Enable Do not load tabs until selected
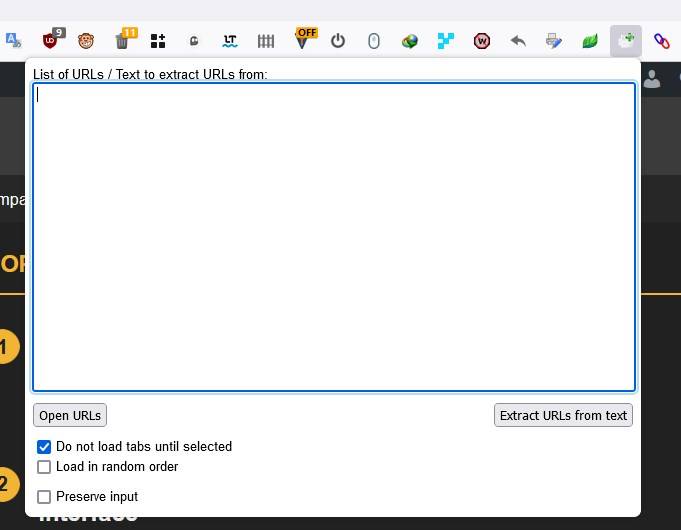The width and height of the screenshot is (681, 530). click(x=44, y=447)
